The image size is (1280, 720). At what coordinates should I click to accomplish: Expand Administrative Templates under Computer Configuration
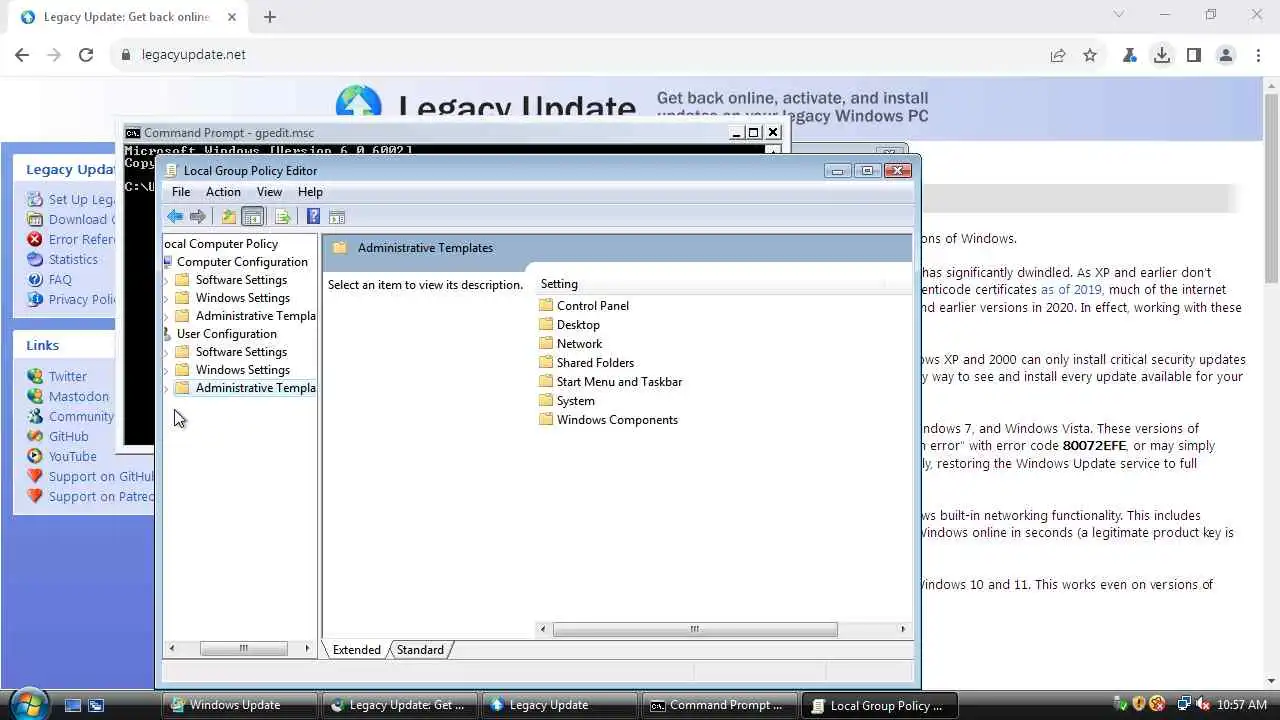tap(166, 316)
